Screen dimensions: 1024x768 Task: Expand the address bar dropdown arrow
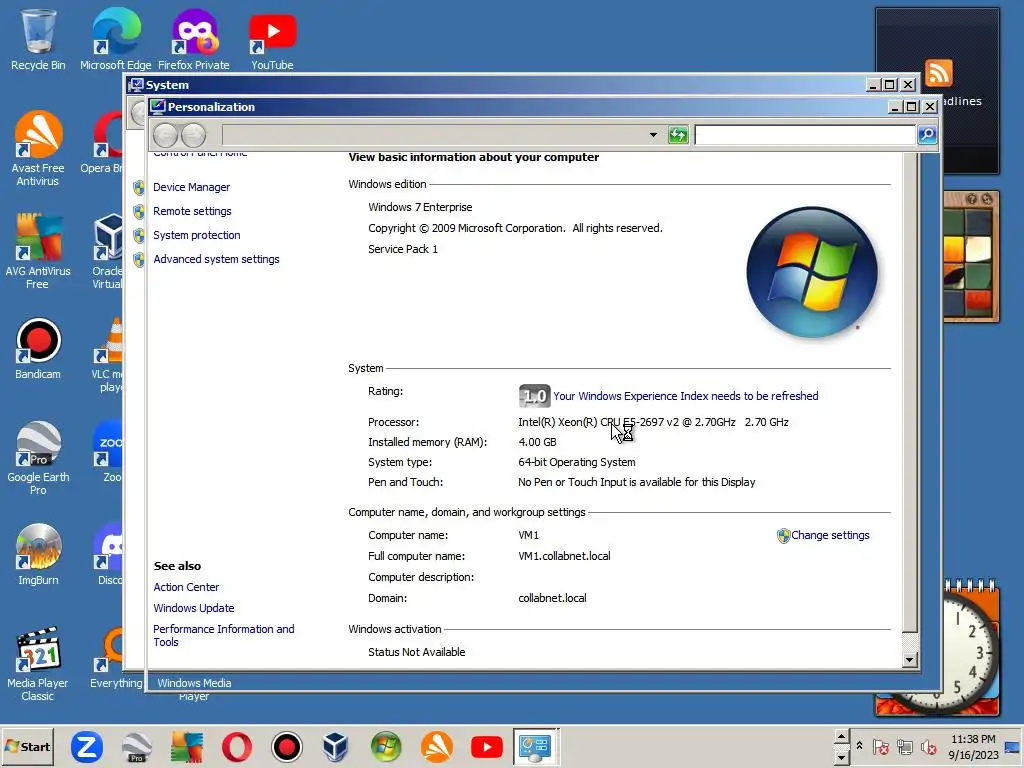(x=653, y=135)
